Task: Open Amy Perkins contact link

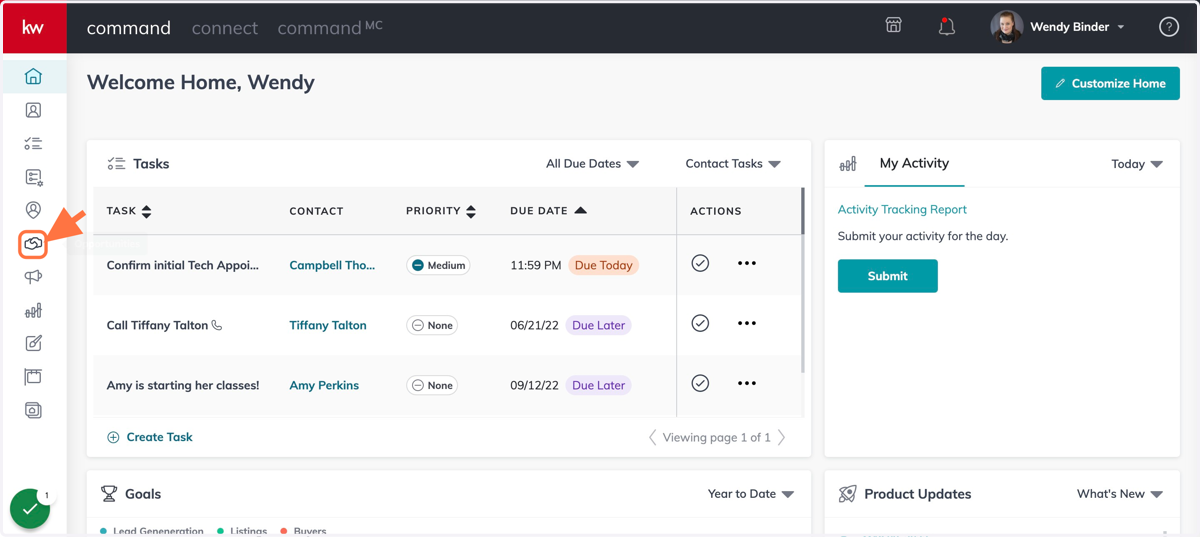Action: pyautogui.click(x=324, y=385)
